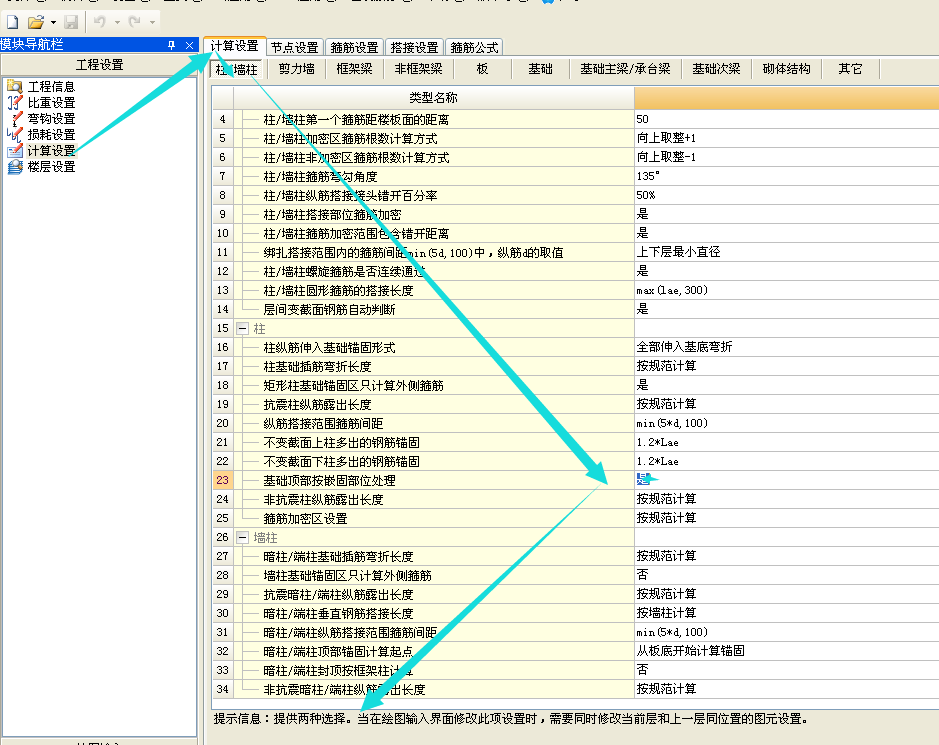Switch to the 计算设置 tab
939x745 pixels.
coord(234,46)
